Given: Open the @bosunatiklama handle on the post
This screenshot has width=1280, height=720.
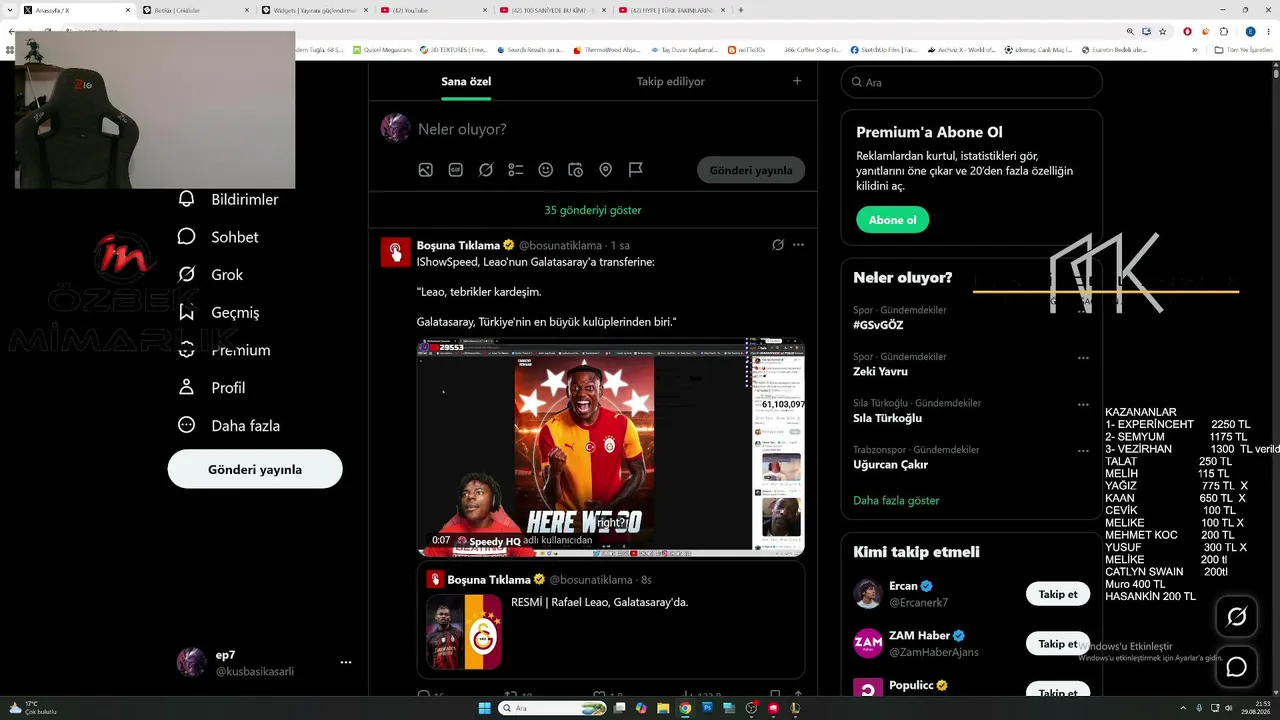Looking at the screenshot, I should coord(560,246).
